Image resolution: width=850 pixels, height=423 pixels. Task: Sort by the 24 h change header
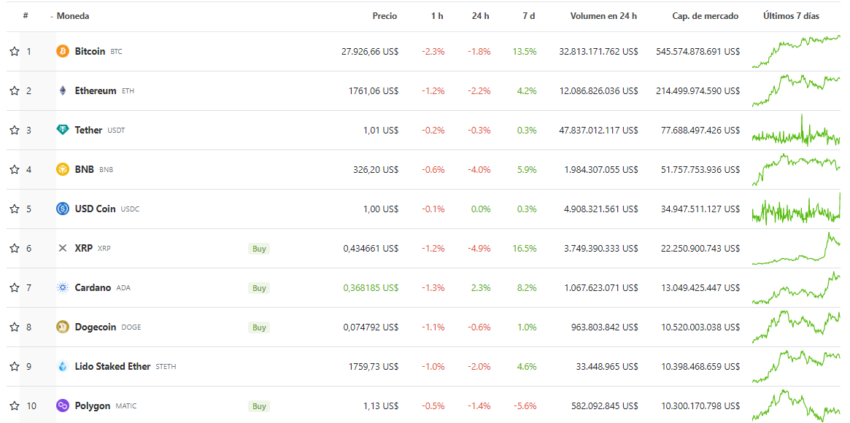click(x=480, y=17)
